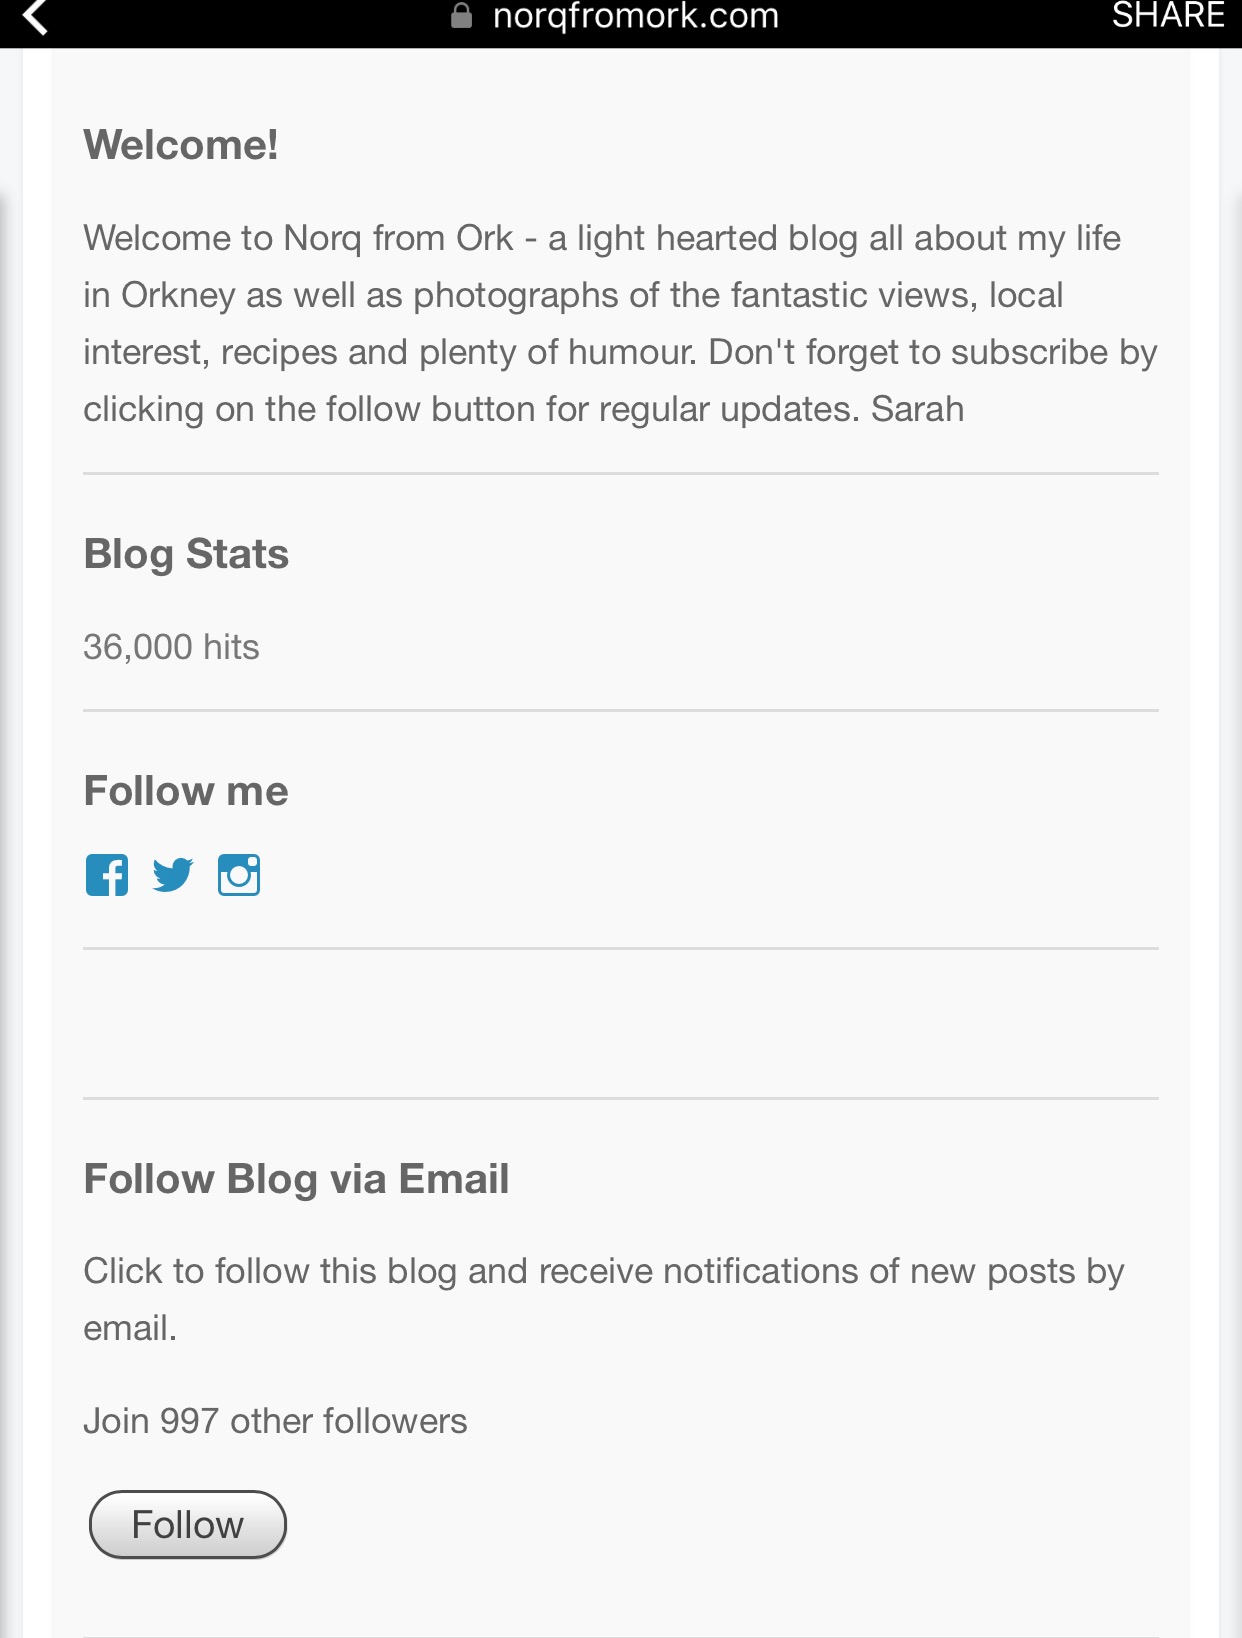Open the Instagram camera icon
This screenshot has height=1638, width=1242.
(239, 875)
